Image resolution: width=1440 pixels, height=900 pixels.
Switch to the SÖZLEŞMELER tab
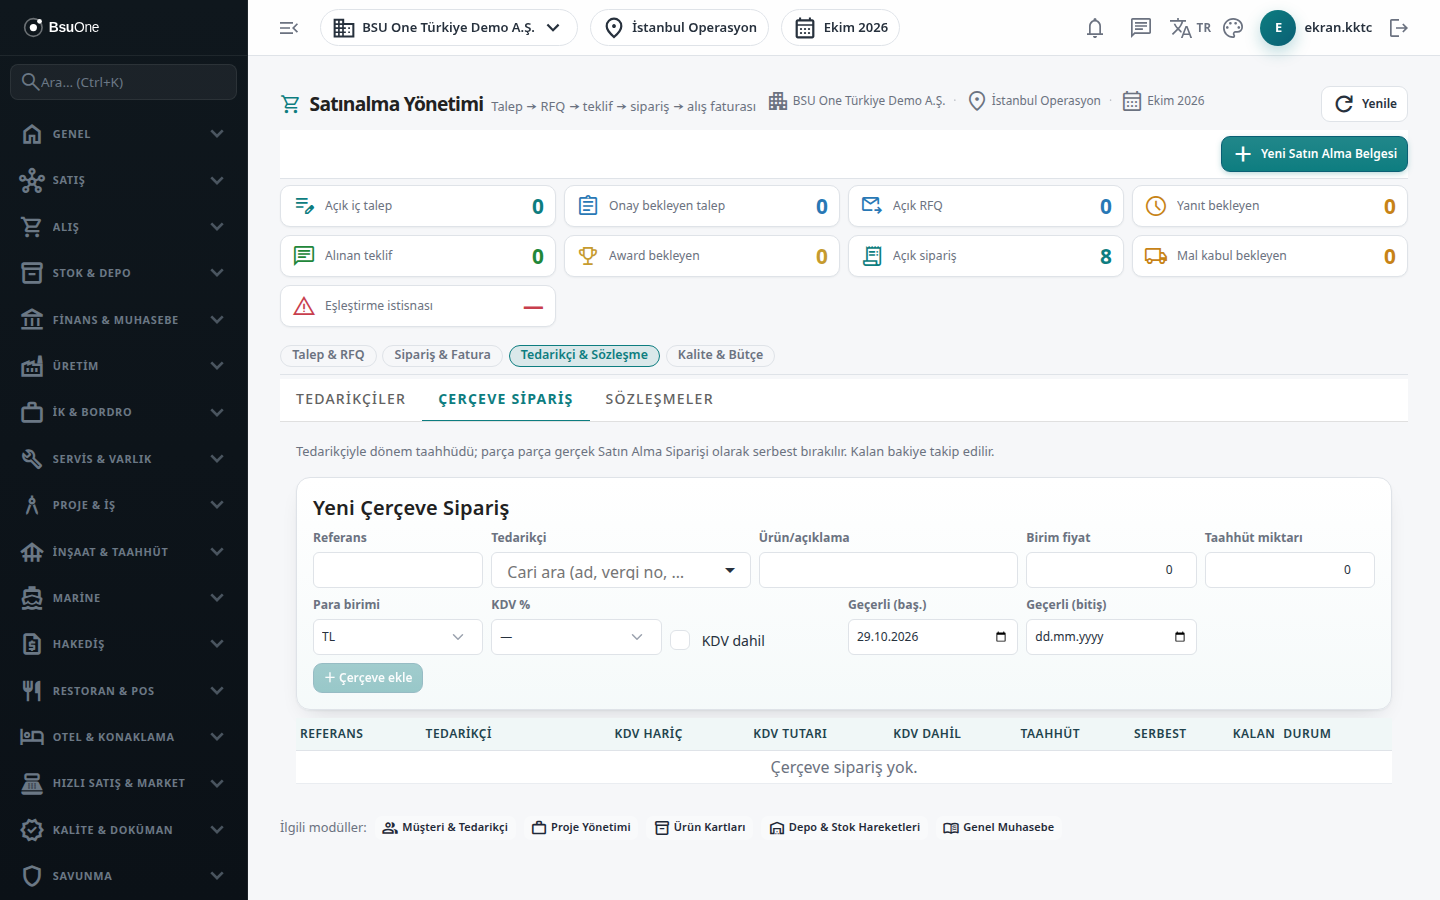(659, 399)
